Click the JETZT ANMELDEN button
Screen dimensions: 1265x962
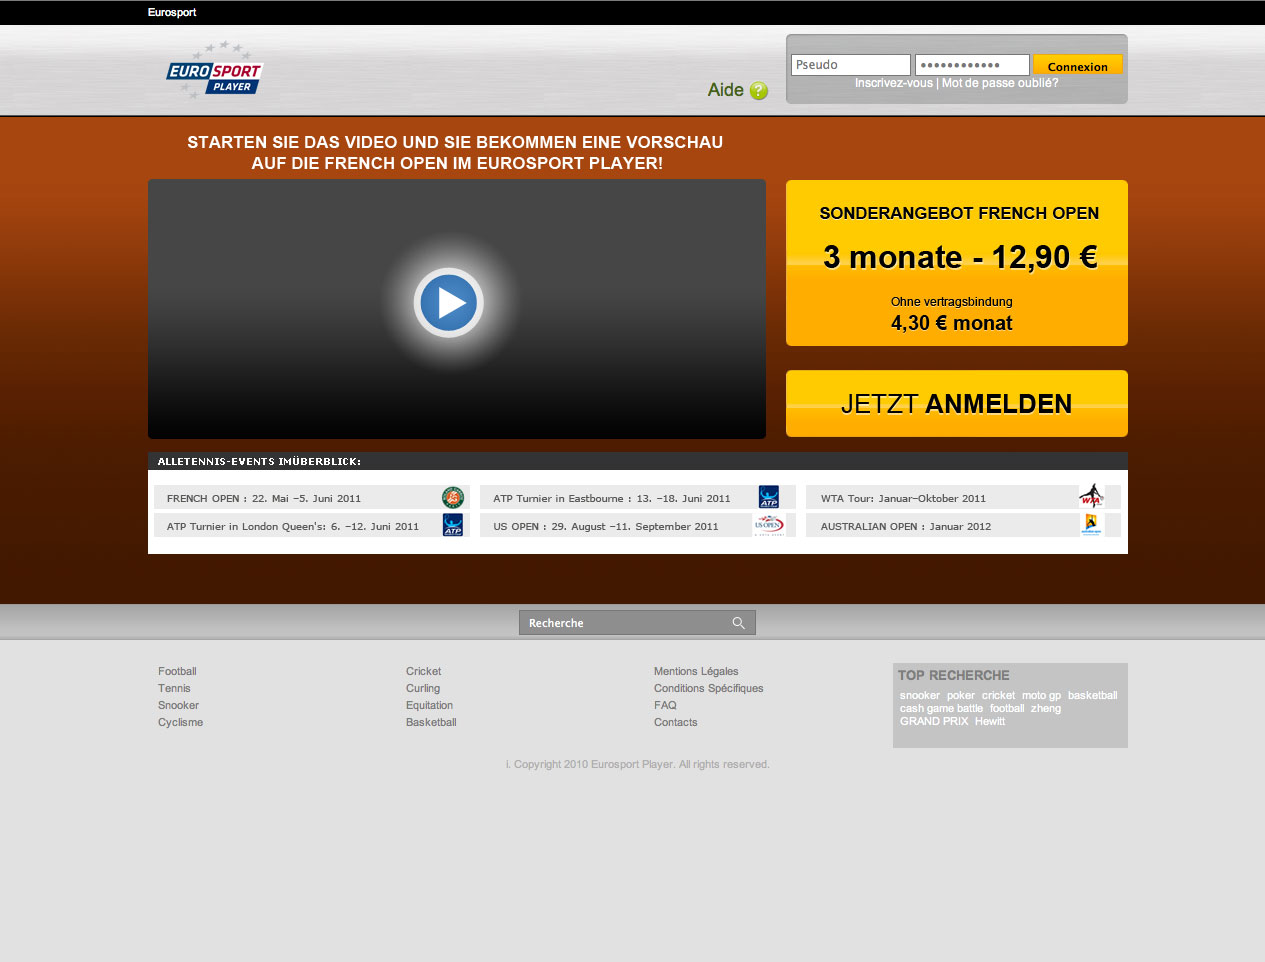point(957,404)
